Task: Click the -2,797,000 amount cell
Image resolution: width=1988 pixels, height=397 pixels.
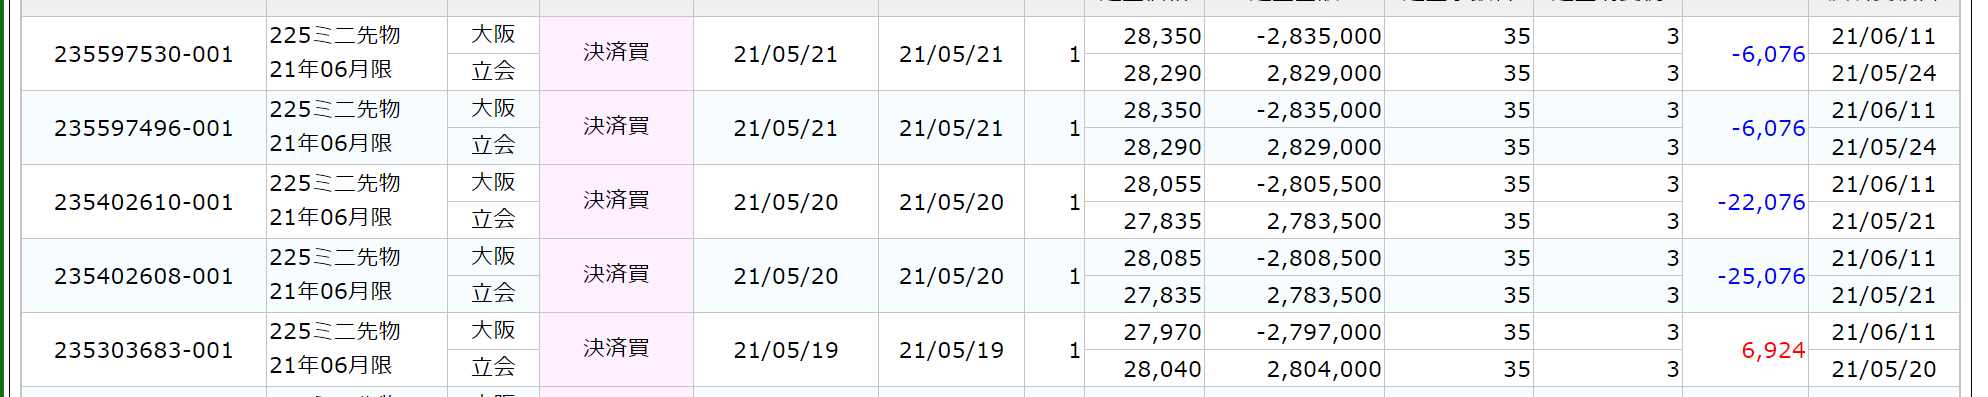Action: (x=1295, y=332)
